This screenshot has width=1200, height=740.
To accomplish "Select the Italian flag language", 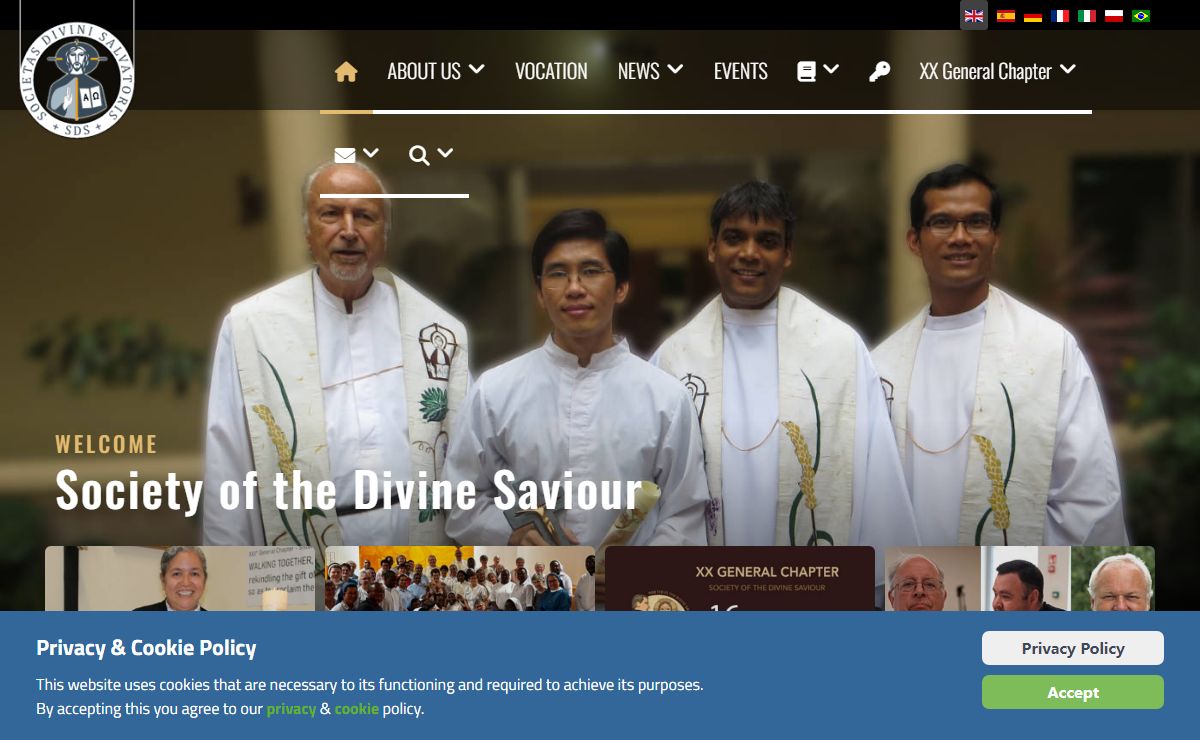I will coord(1087,16).
